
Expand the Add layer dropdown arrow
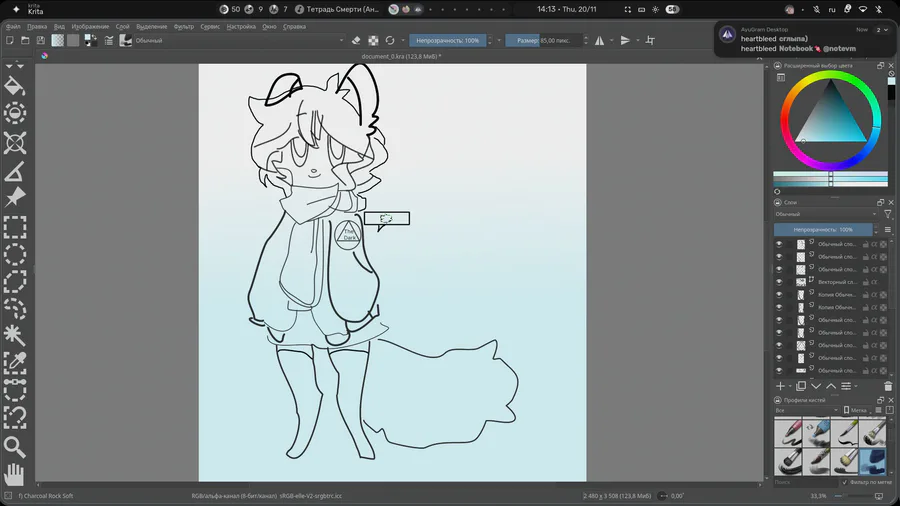[790, 386]
